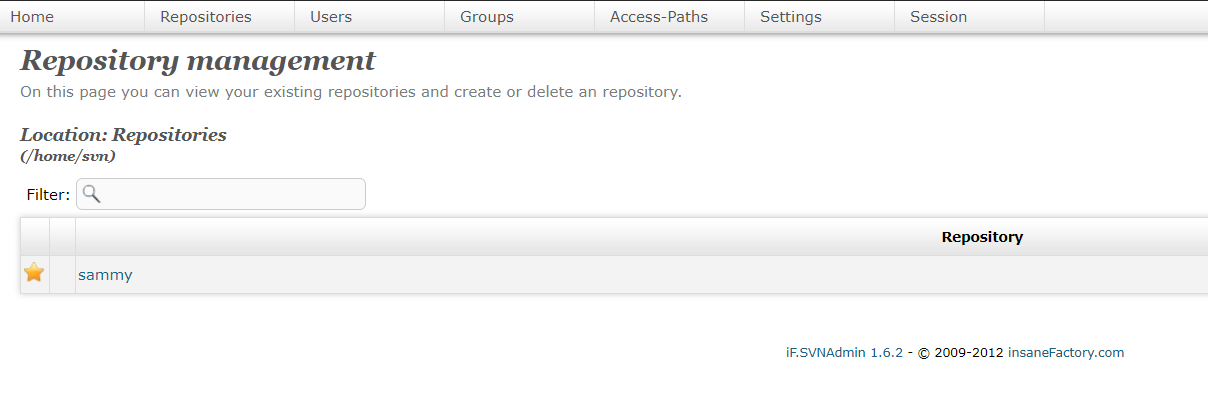The image size is (1208, 407).
Task: Click the Repository management heading
Action: [x=198, y=61]
